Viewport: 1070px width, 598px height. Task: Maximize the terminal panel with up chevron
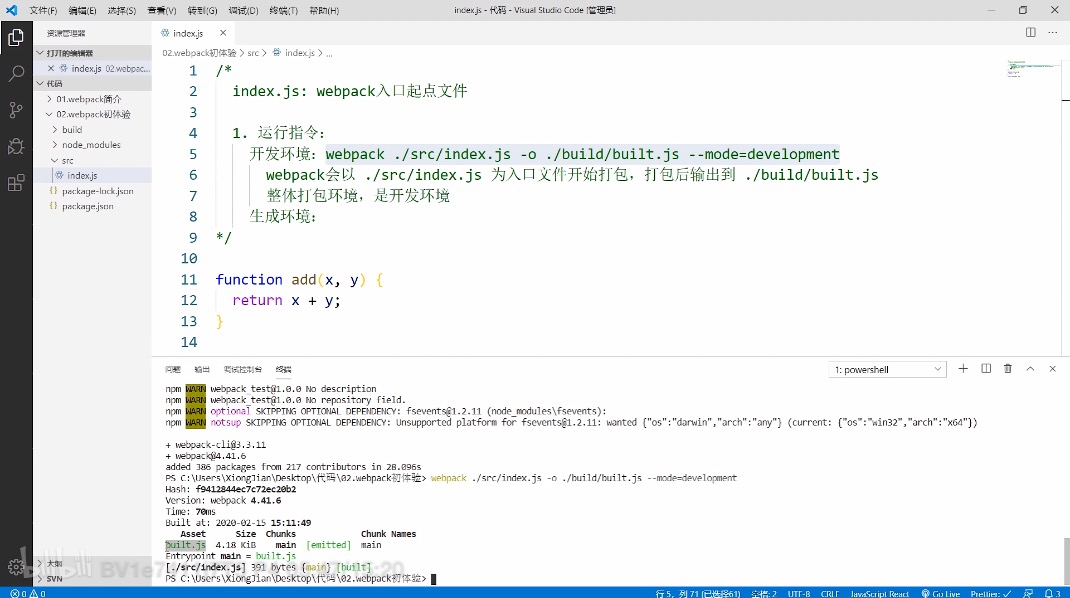1030,369
